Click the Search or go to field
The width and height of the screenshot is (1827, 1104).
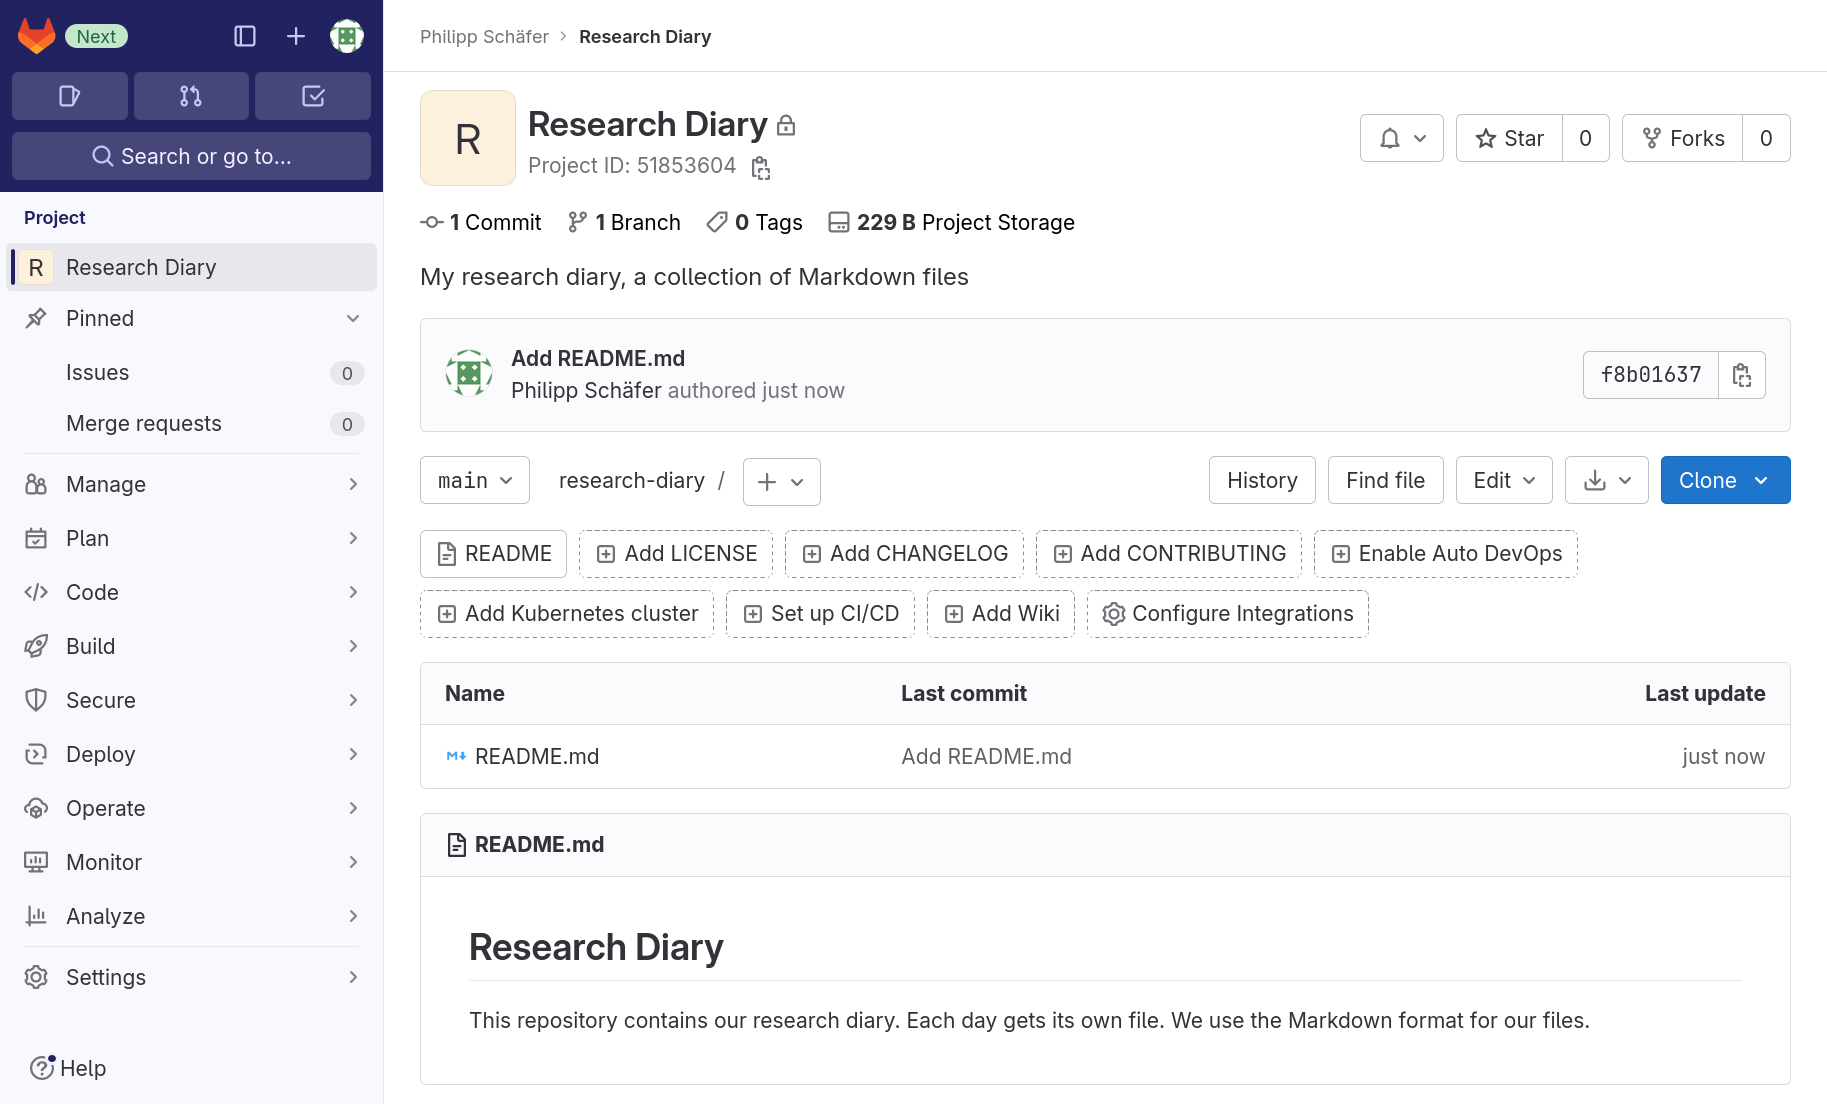point(190,156)
